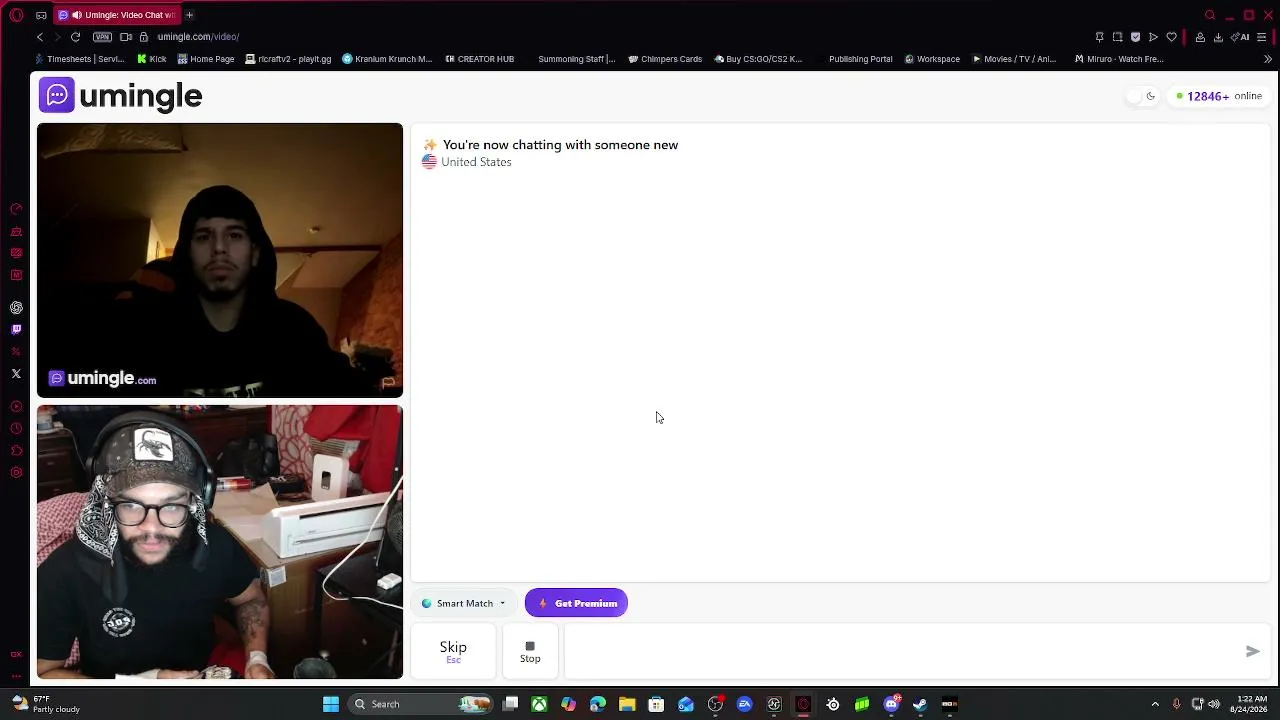Open GX Control speedometer icon
1280x720 pixels.
point(16,209)
